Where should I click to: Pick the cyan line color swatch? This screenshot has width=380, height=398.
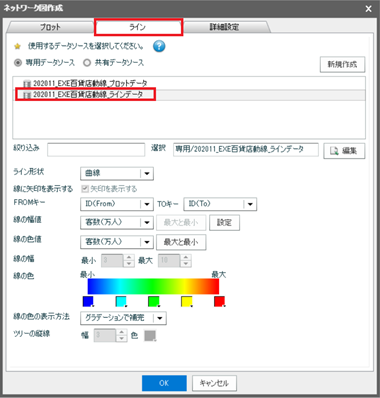[x=121, y=301]
